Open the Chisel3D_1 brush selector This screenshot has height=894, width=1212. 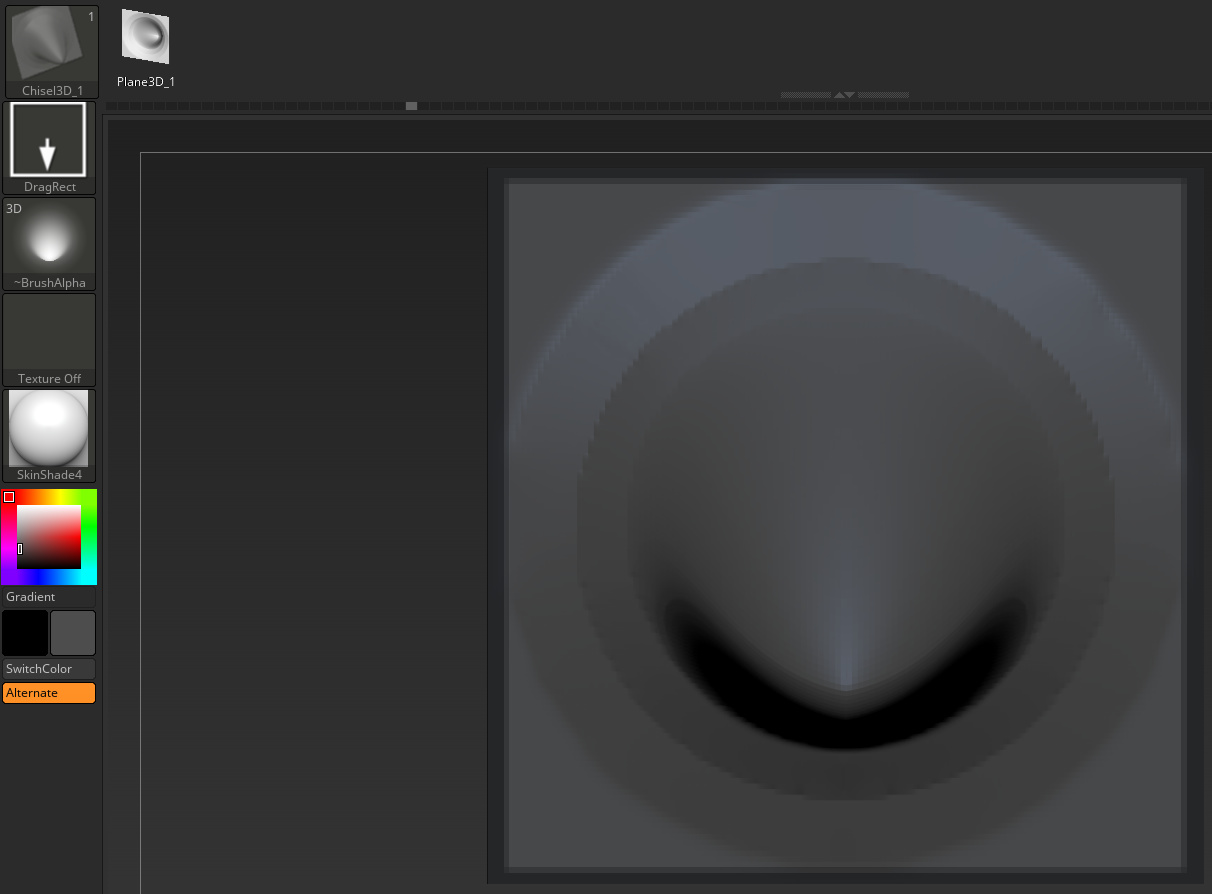pos(52,52)
